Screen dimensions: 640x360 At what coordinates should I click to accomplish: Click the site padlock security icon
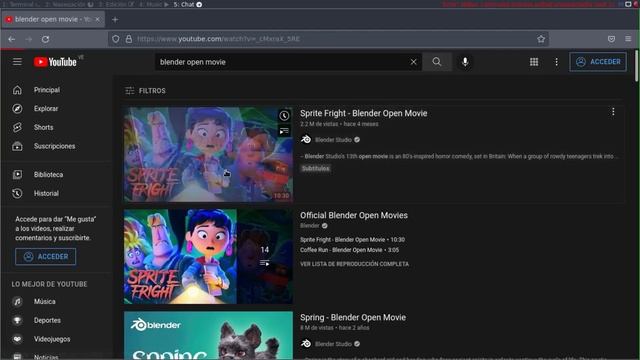click(x=129, y=39)
